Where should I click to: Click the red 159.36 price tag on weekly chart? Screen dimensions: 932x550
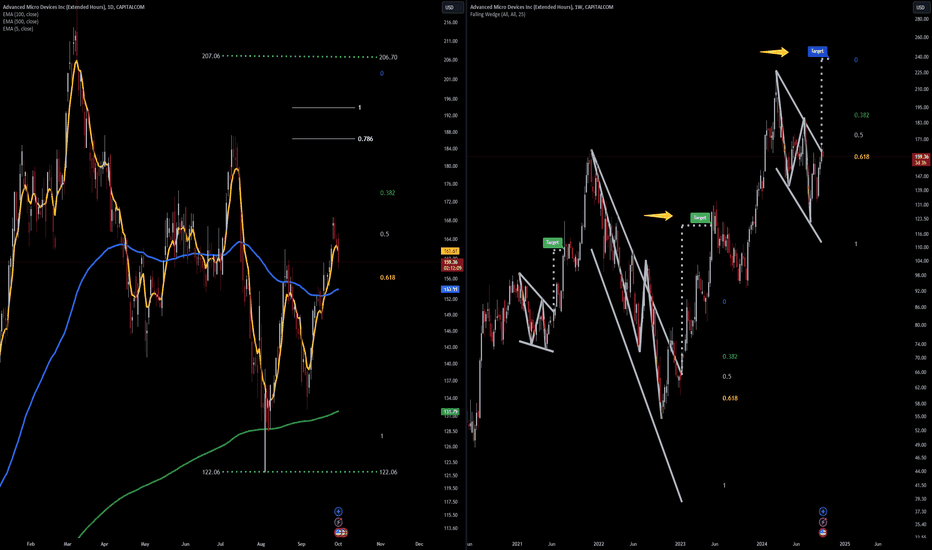click(x=920, y=159)
